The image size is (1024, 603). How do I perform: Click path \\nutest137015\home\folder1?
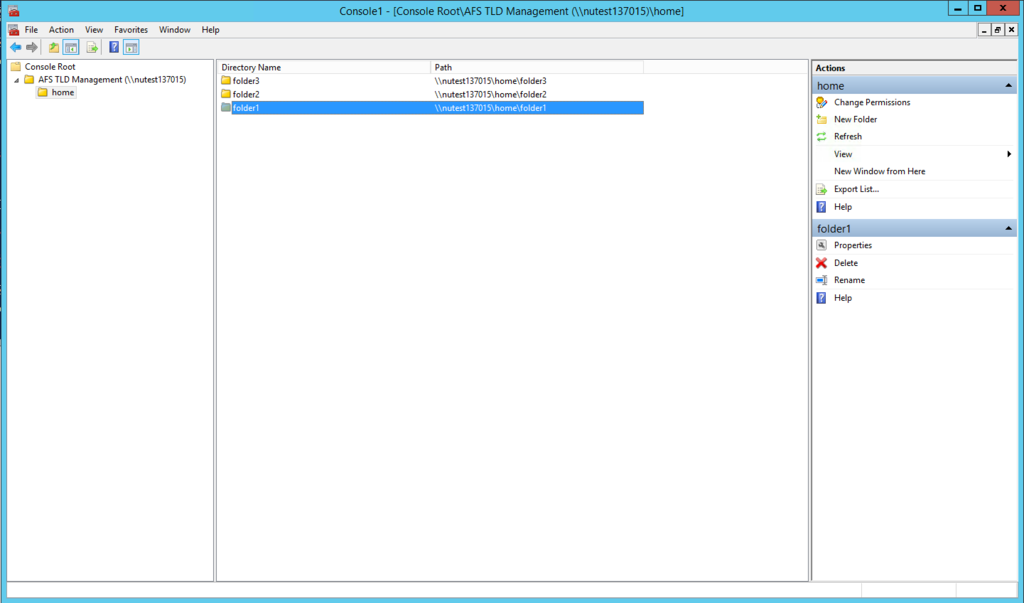tap(490, 108)
